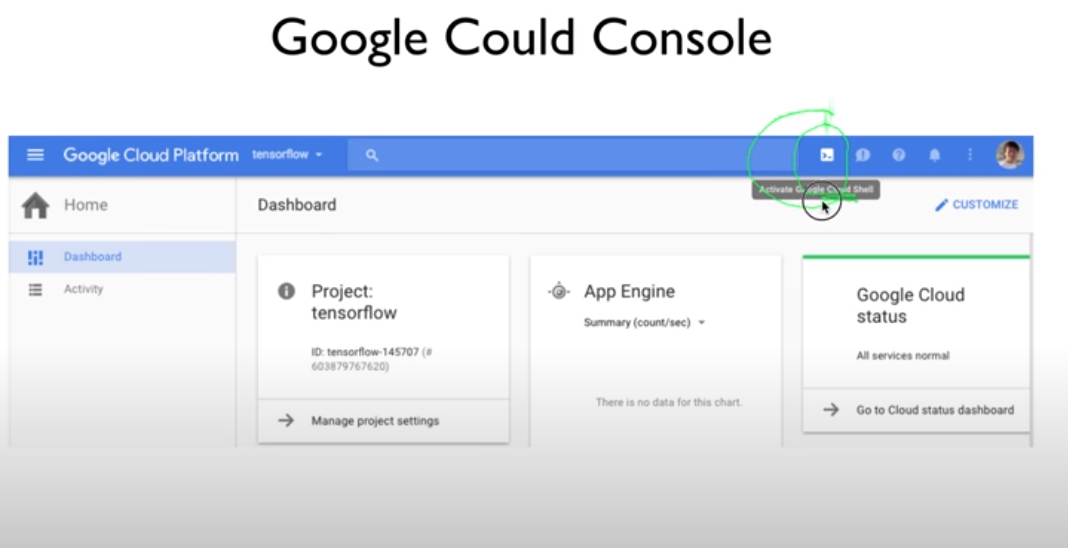Click the arrow beside Manage project settings

coord(286,421)
